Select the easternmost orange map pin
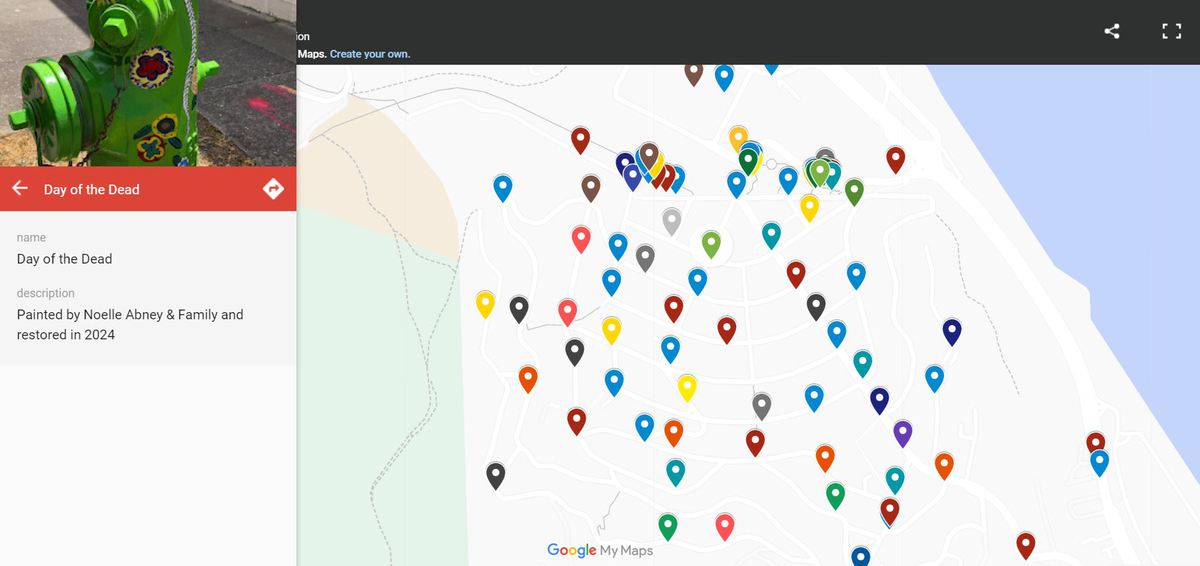The image size is (1200, 566). 944,464
